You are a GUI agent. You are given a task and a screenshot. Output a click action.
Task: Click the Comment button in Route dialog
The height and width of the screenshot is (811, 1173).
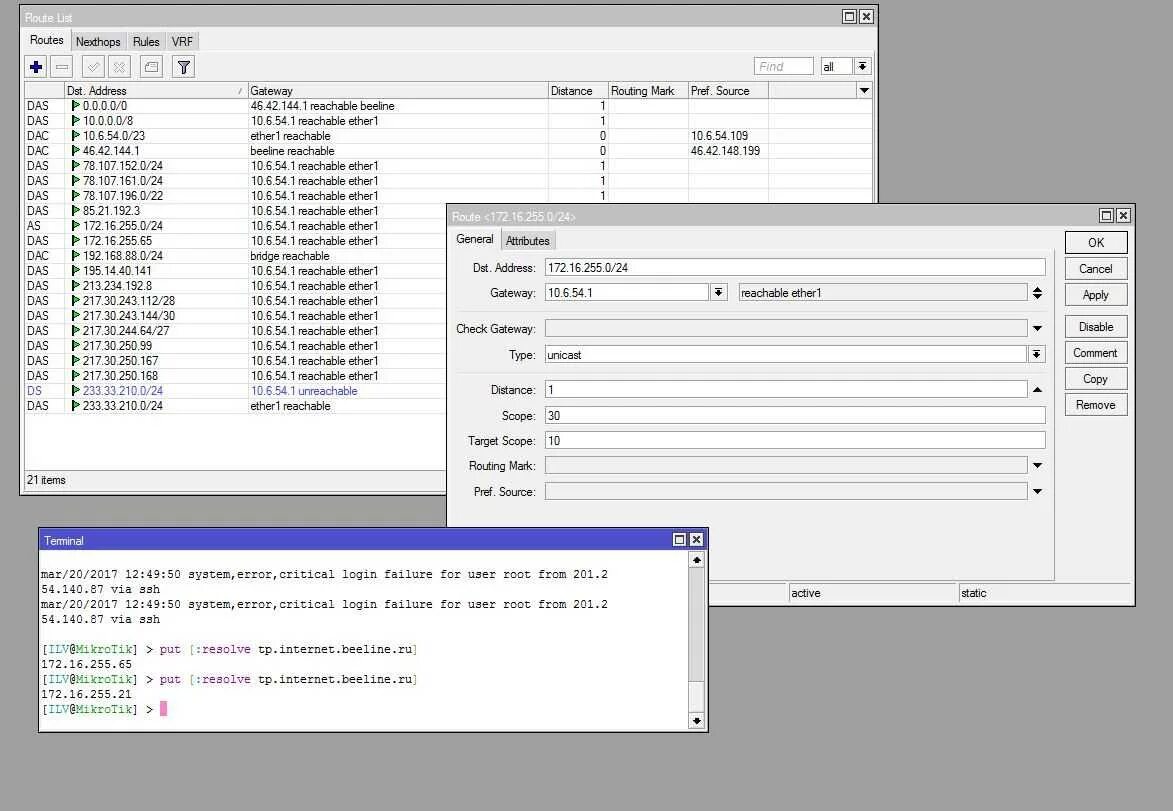(x=1096, y=353)
